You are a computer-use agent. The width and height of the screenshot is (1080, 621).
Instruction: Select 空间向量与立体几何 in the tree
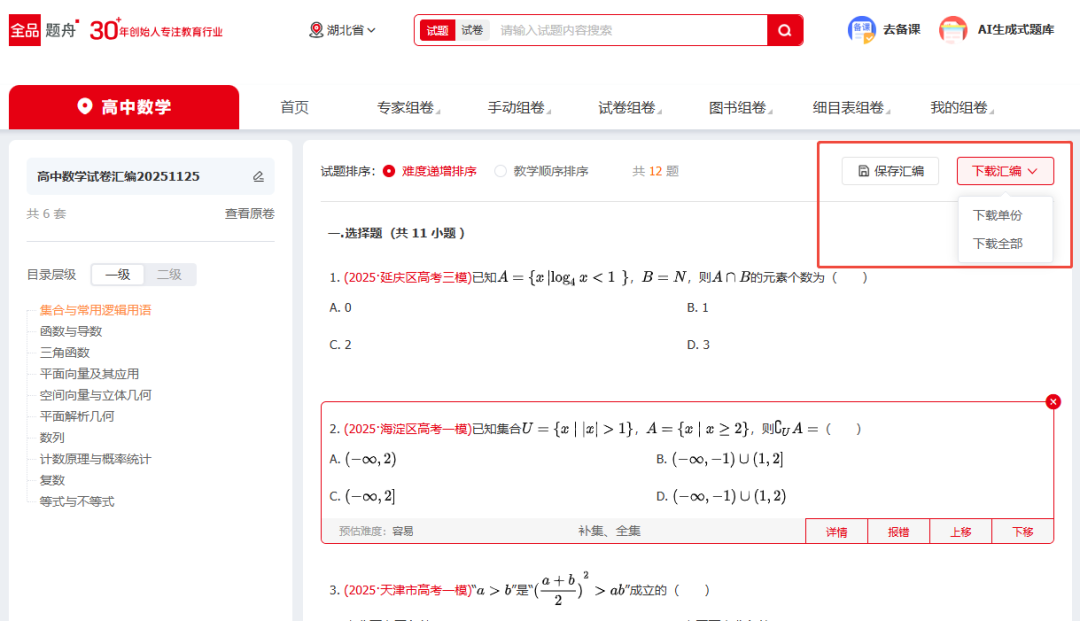[x=95, y=395]
